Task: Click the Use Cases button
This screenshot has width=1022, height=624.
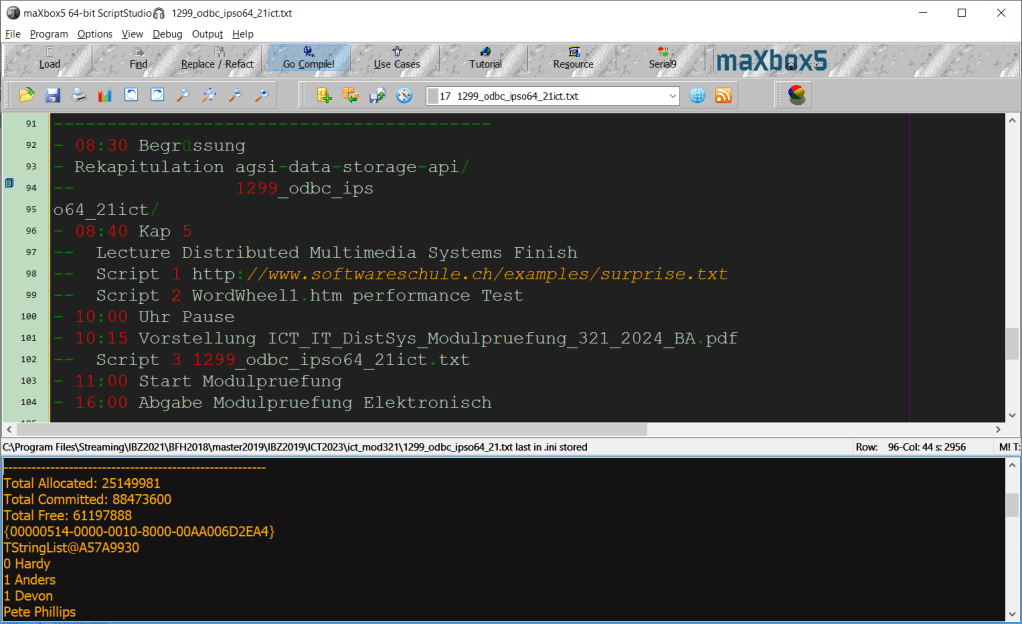Action: point(397,59)
